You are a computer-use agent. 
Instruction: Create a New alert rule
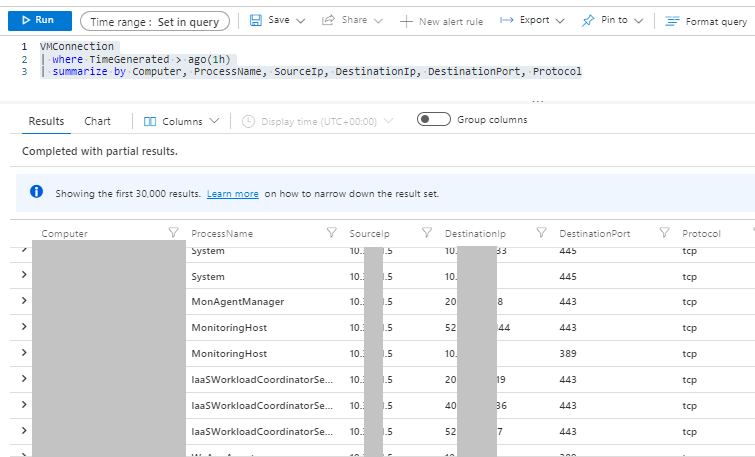440,21
